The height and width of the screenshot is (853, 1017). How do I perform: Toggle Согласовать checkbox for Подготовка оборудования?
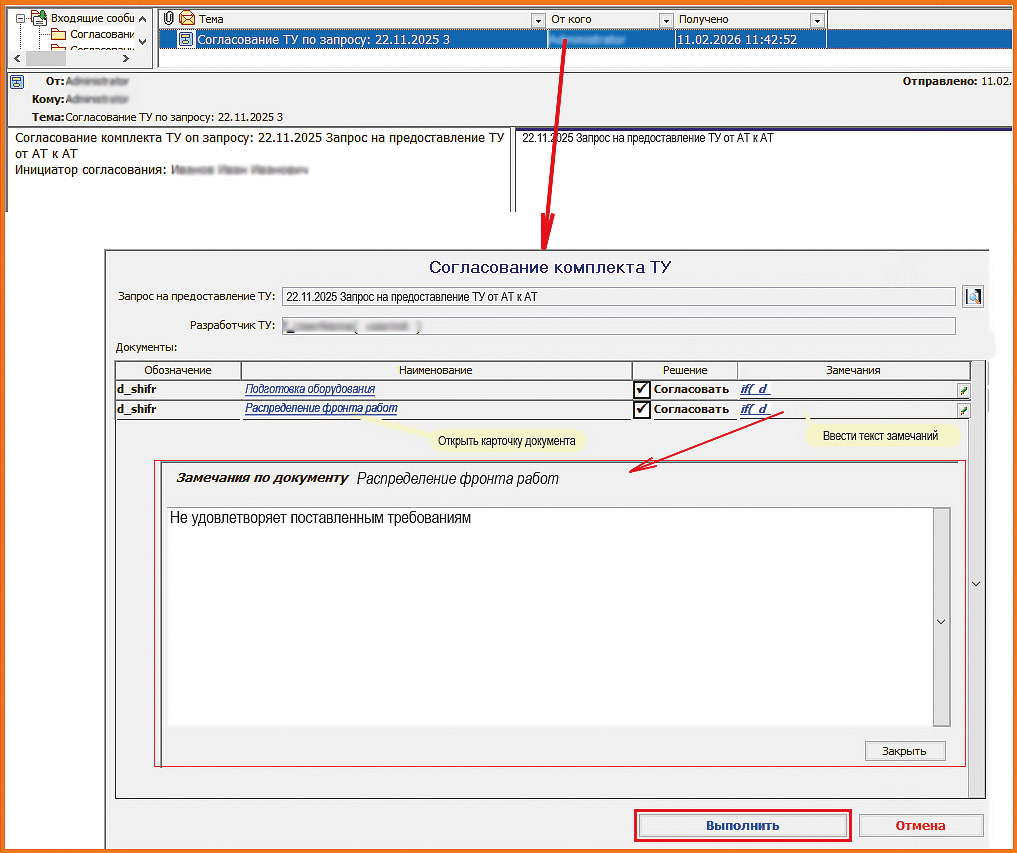pyautogui.click(x=642, y=389)
